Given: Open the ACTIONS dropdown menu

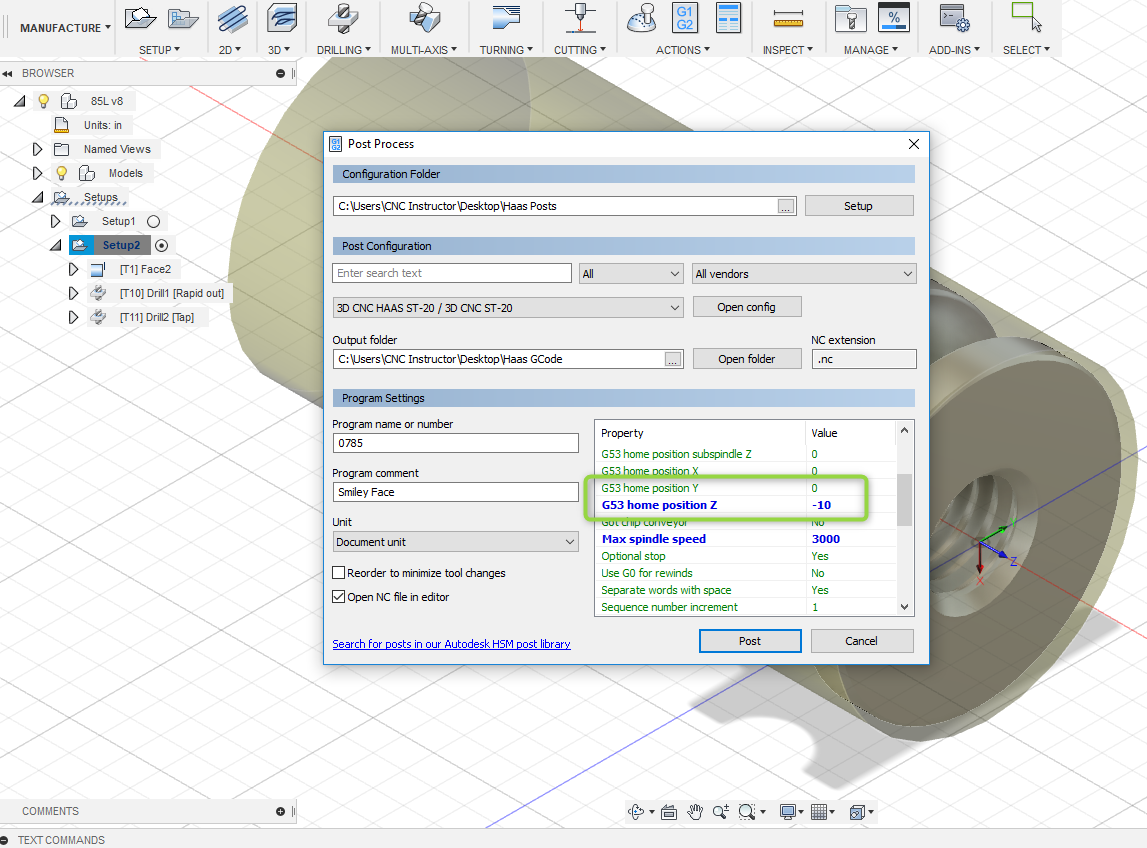Looking at the screenshot, I should tap(683, 50).
